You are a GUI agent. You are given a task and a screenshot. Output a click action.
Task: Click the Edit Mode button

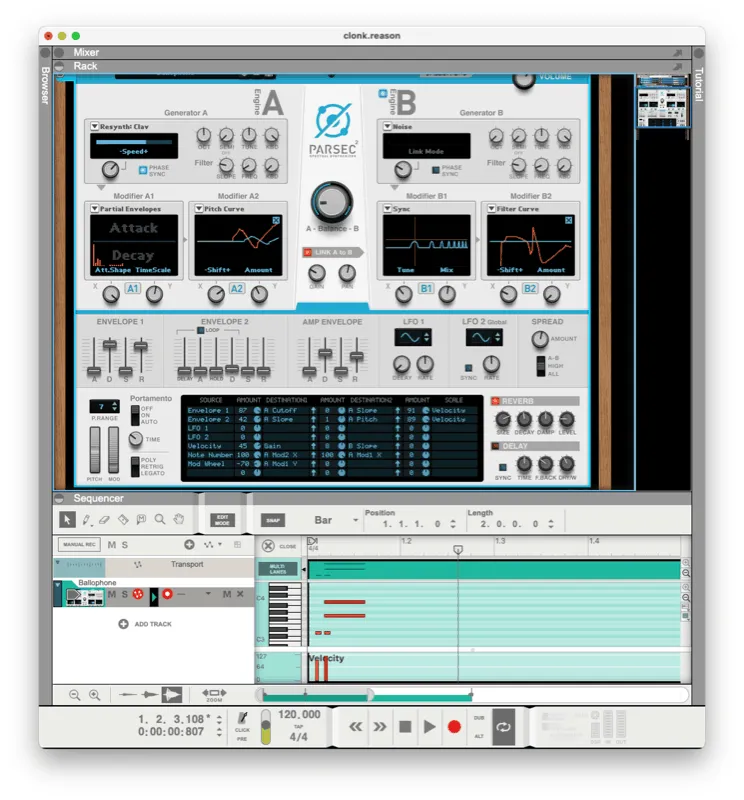tap(222, 520)
